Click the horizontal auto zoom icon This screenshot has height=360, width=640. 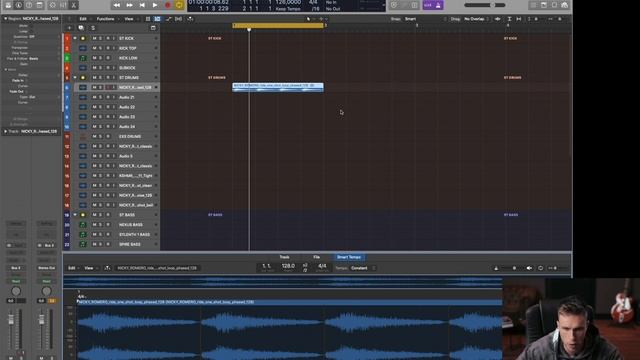point(519,19)
